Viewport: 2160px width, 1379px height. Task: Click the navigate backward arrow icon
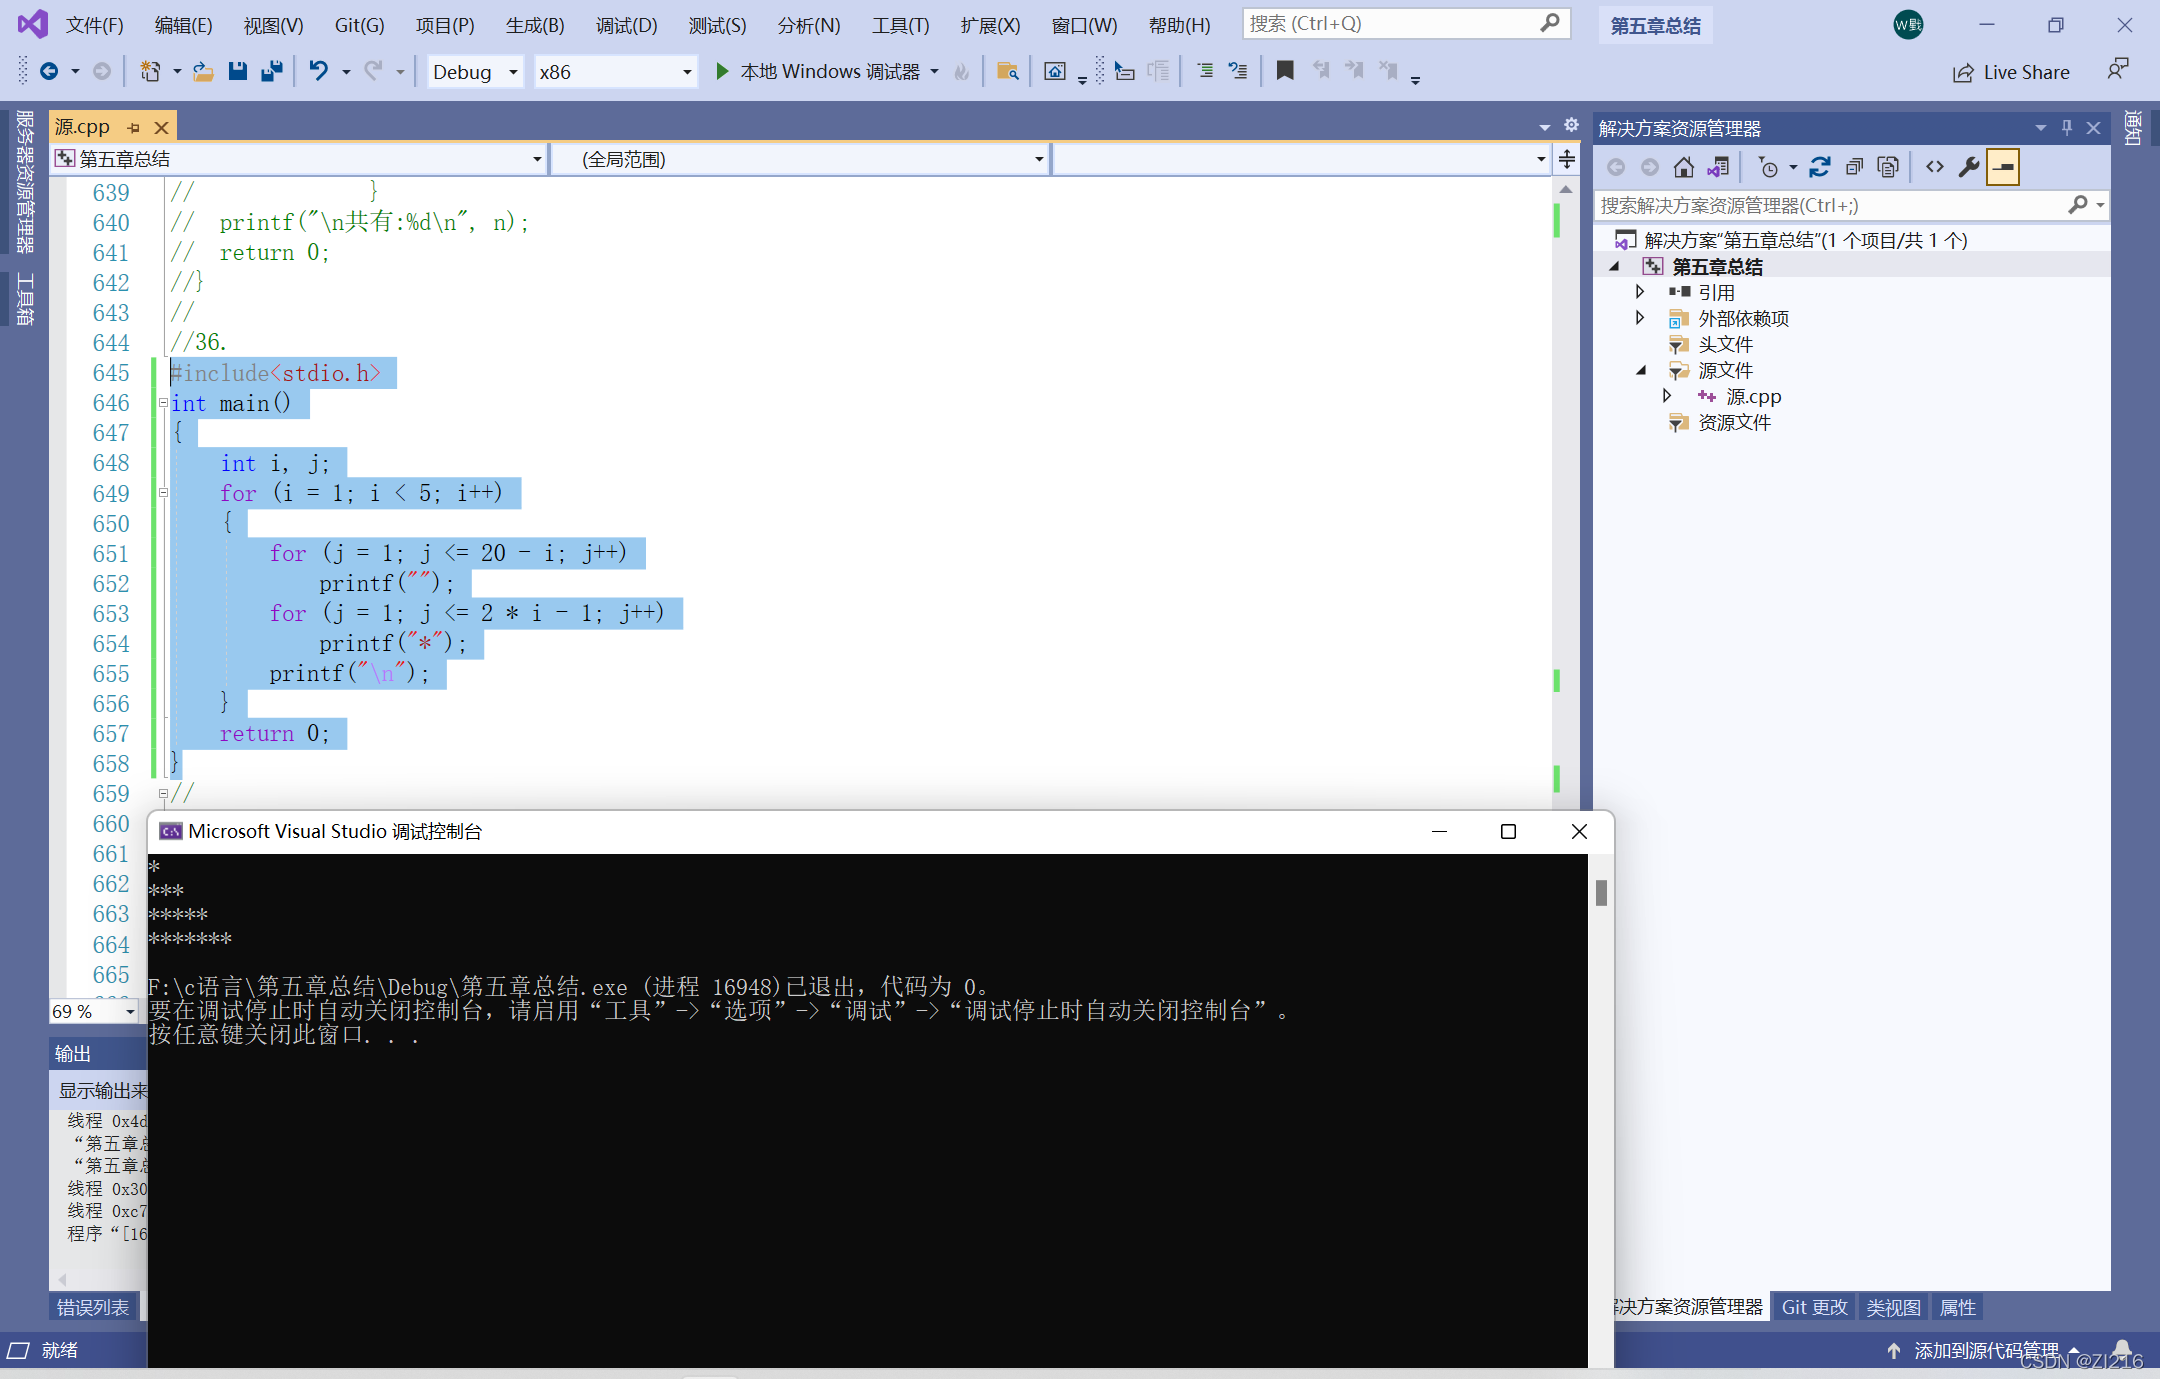48,71
